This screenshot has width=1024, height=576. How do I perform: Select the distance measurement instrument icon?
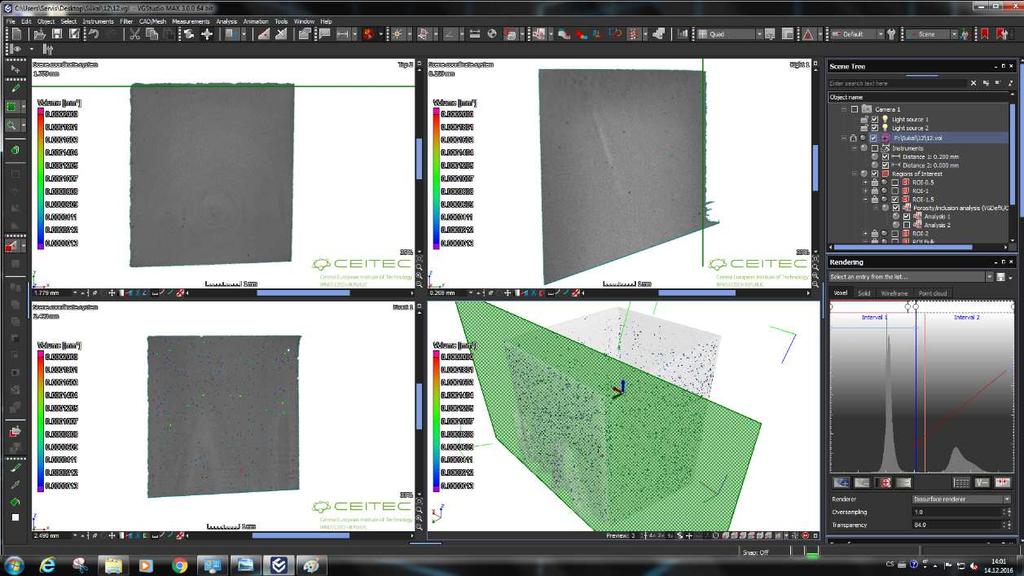click(x=342, y=34)
